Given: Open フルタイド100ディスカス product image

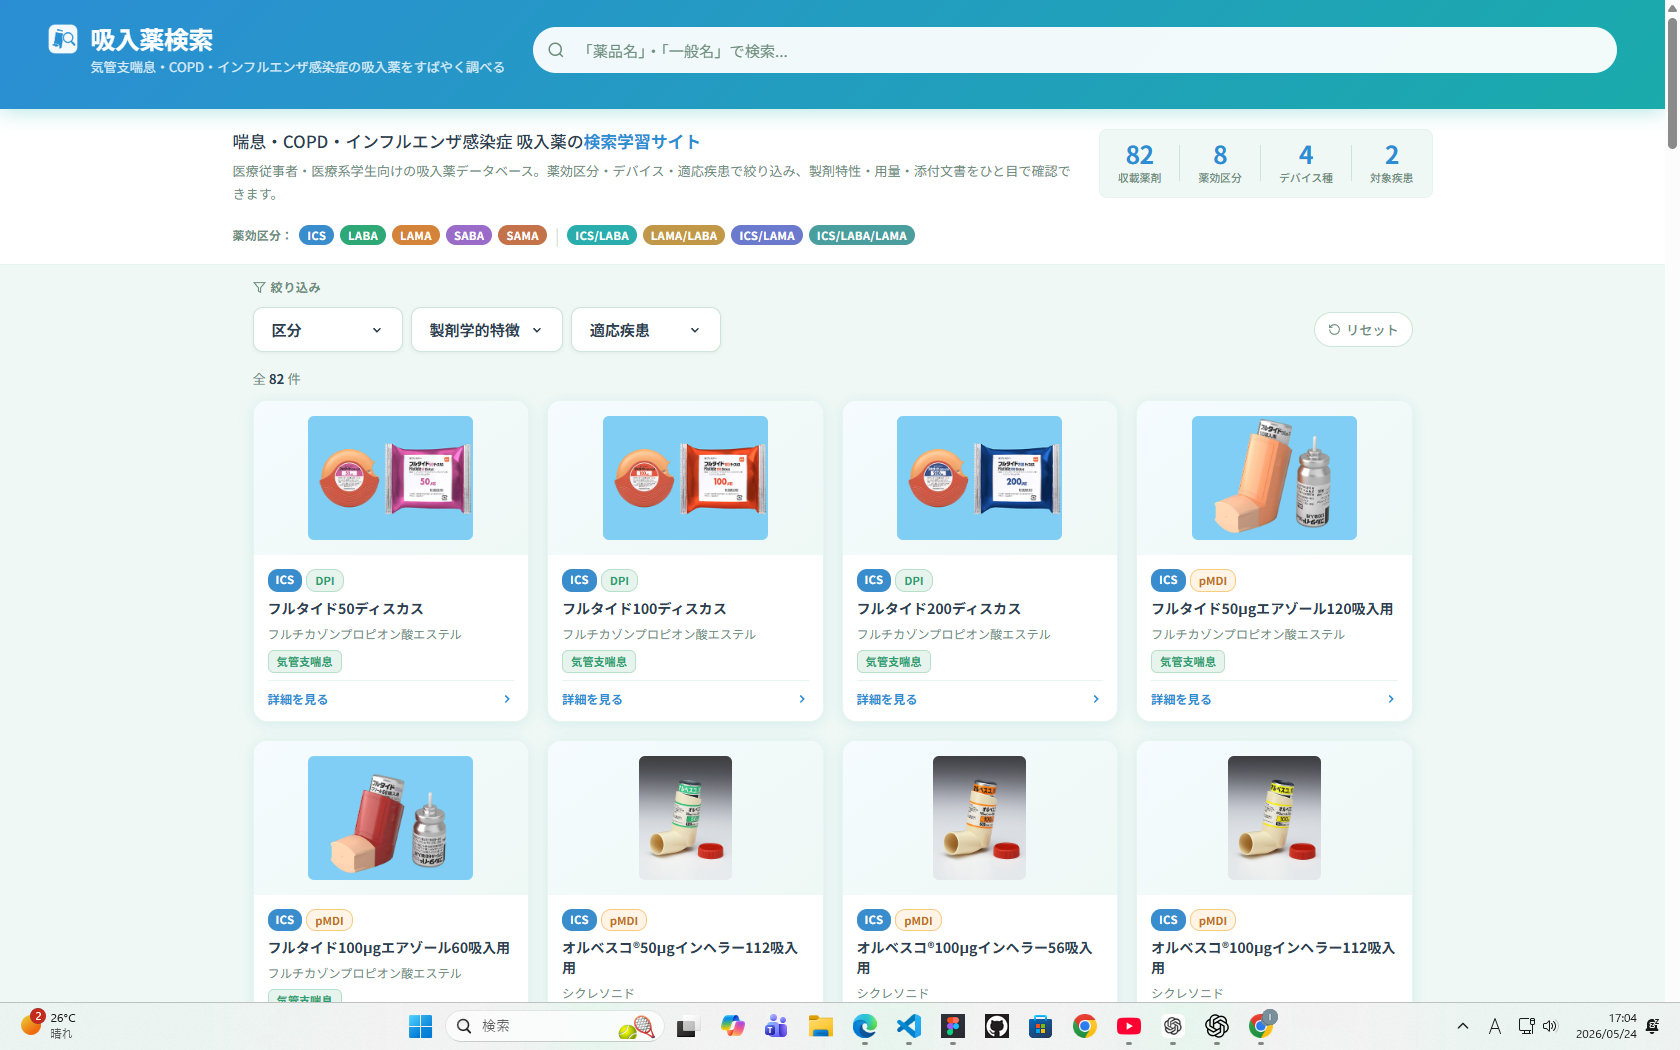Looking at the screenshot, I should tap(685, 478).
